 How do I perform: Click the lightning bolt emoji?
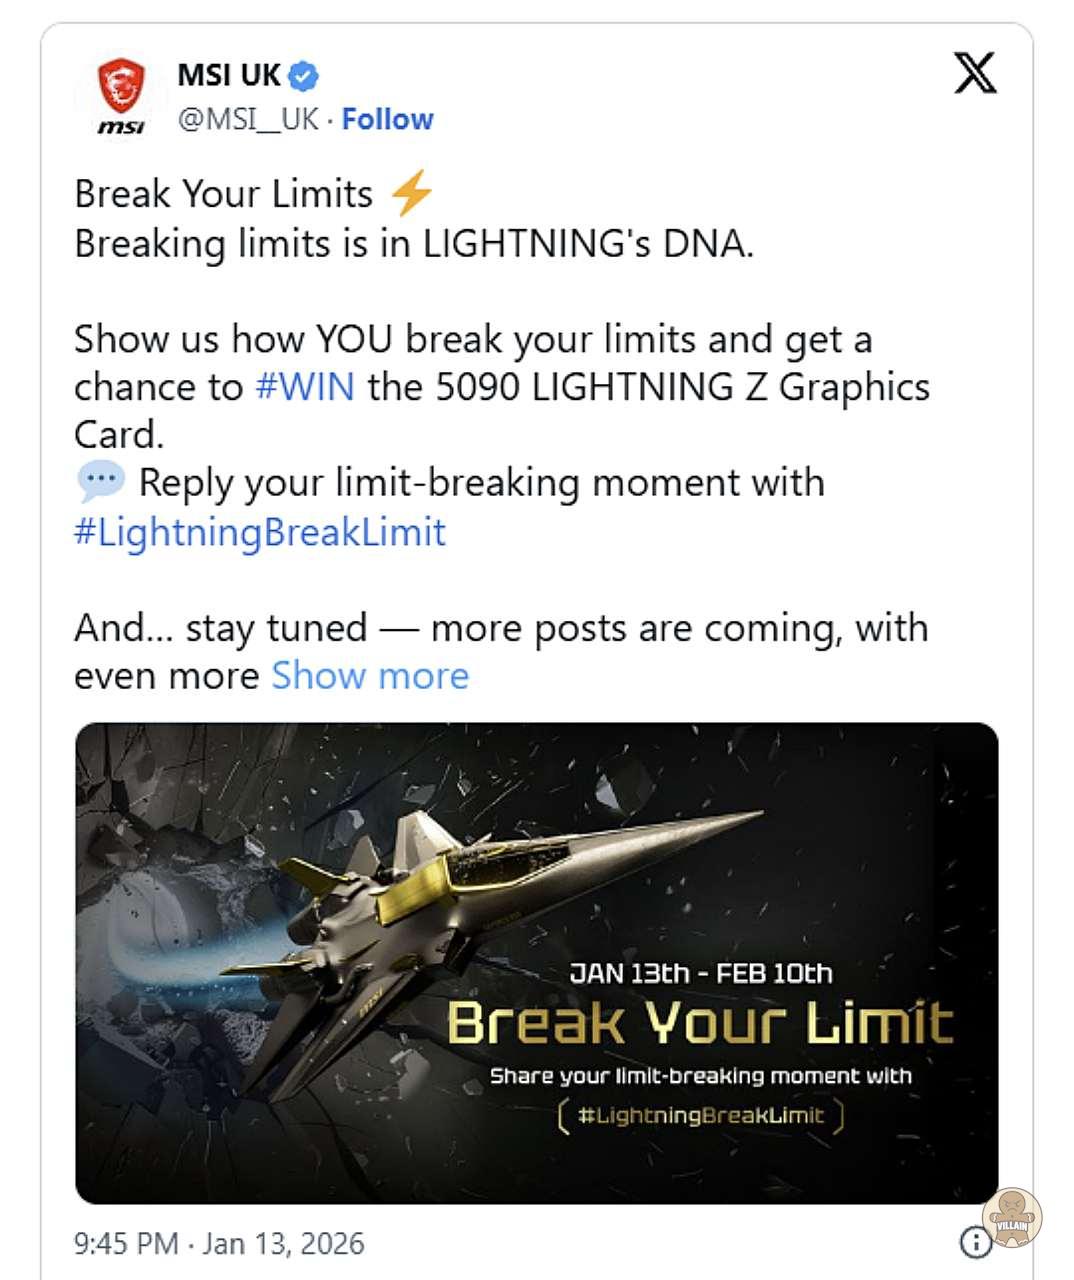point(410,194)
